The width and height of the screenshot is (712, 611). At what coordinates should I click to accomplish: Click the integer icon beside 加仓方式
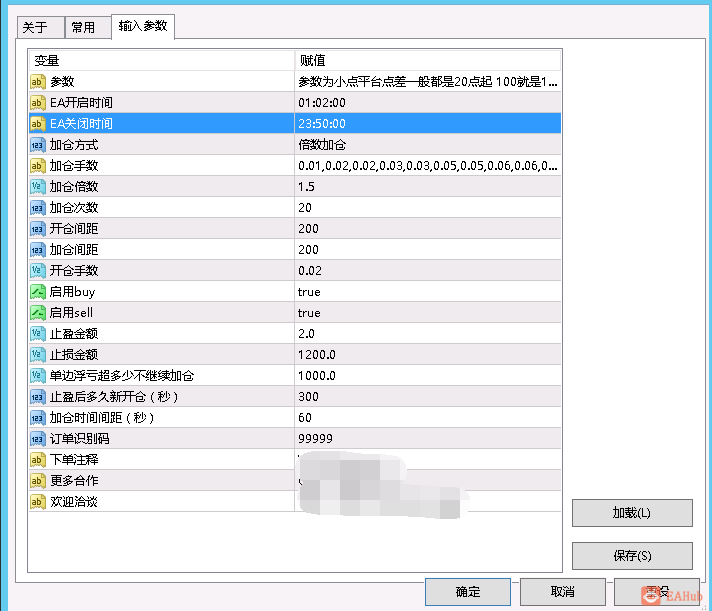(38, 145)
